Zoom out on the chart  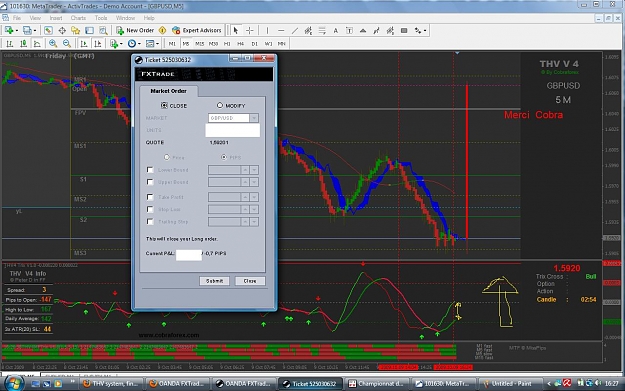pos(67,43)
